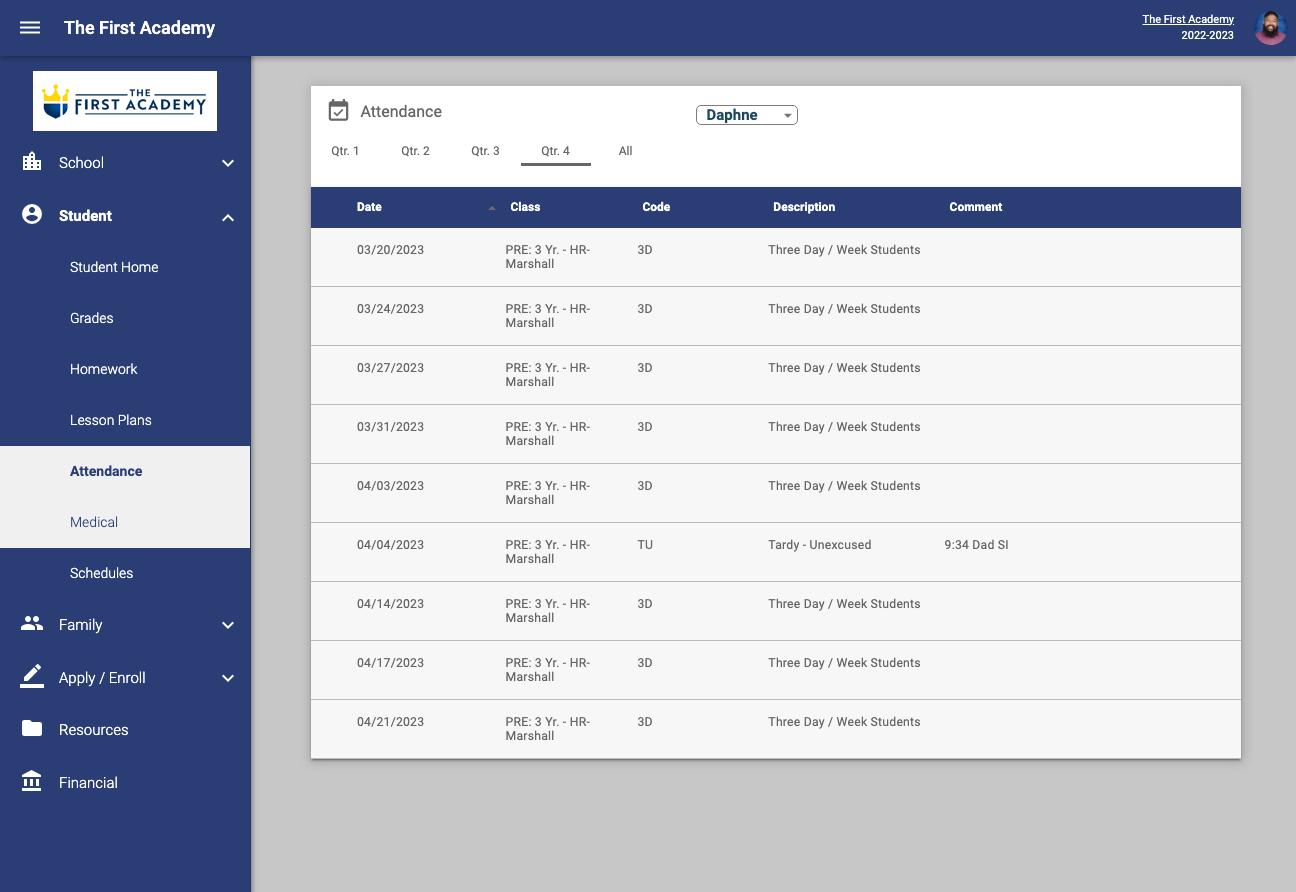This screenshot has height=892, width=1296.
Task: Expand the Apply / Enroll chevron
Action: coord(228,678)
